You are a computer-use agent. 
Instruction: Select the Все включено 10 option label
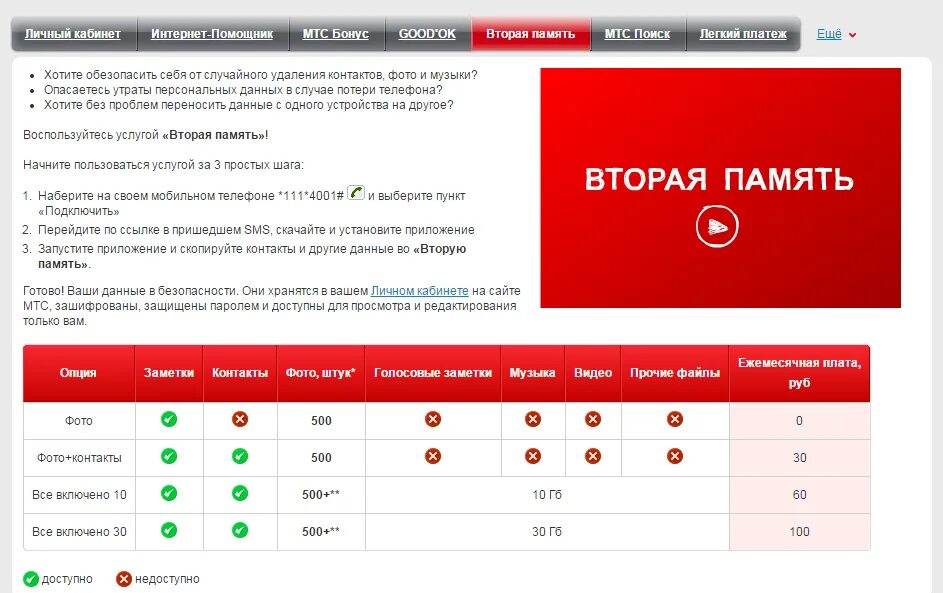click(79, 495)
